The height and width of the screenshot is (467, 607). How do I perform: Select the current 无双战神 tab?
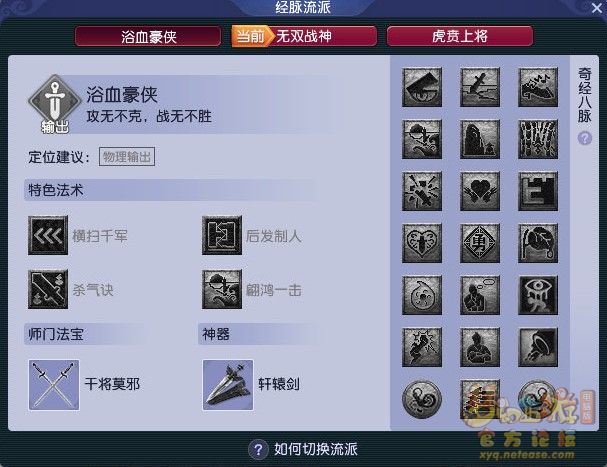pos(304,36)
